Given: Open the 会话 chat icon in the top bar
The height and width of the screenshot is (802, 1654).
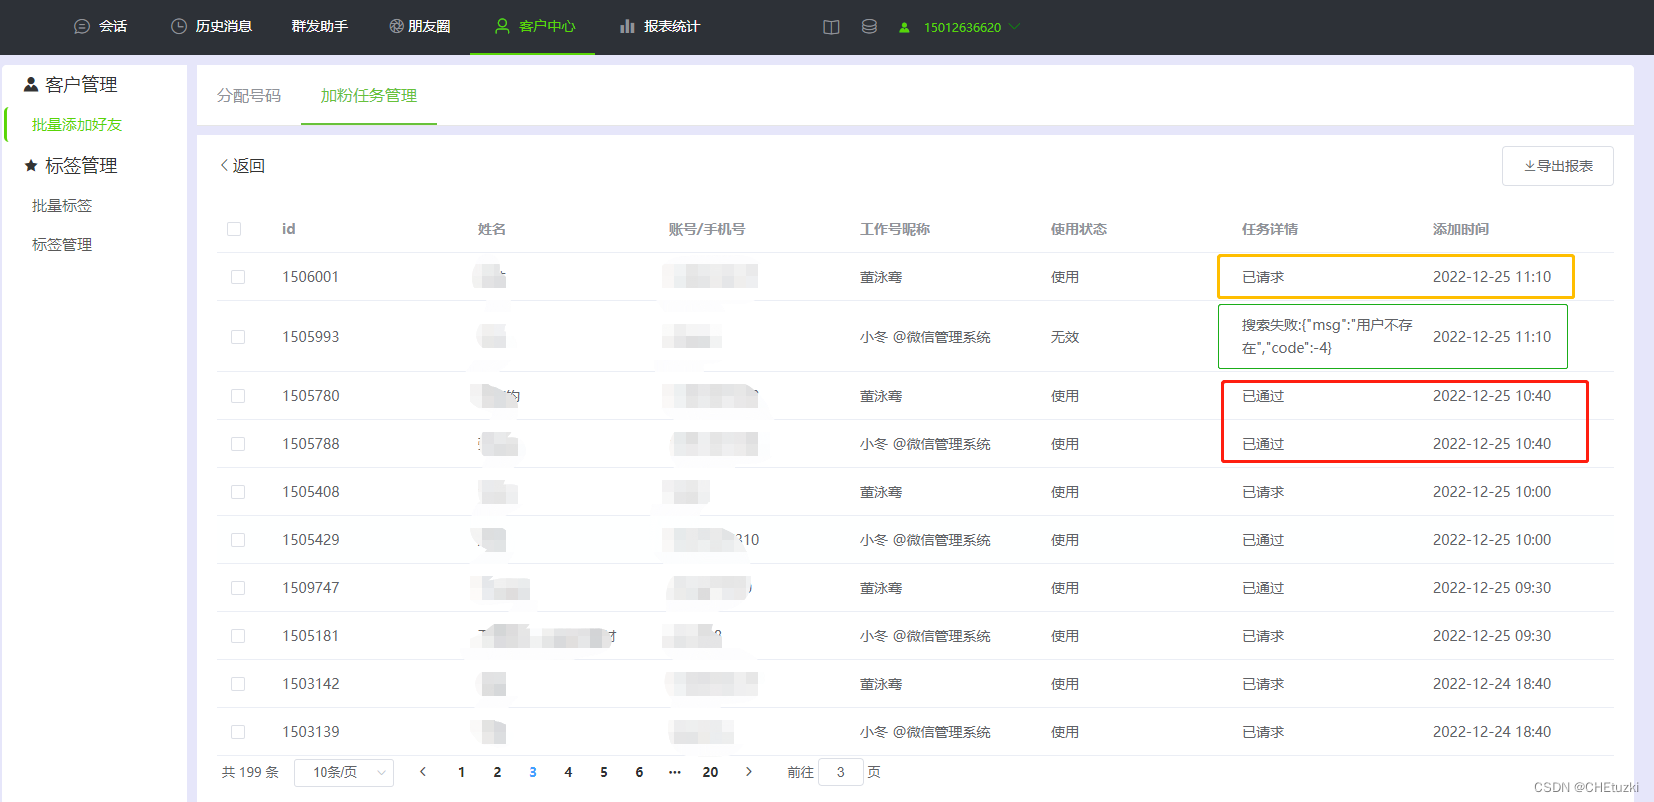Looking at the screenshot, I should [x=82, y=27].
